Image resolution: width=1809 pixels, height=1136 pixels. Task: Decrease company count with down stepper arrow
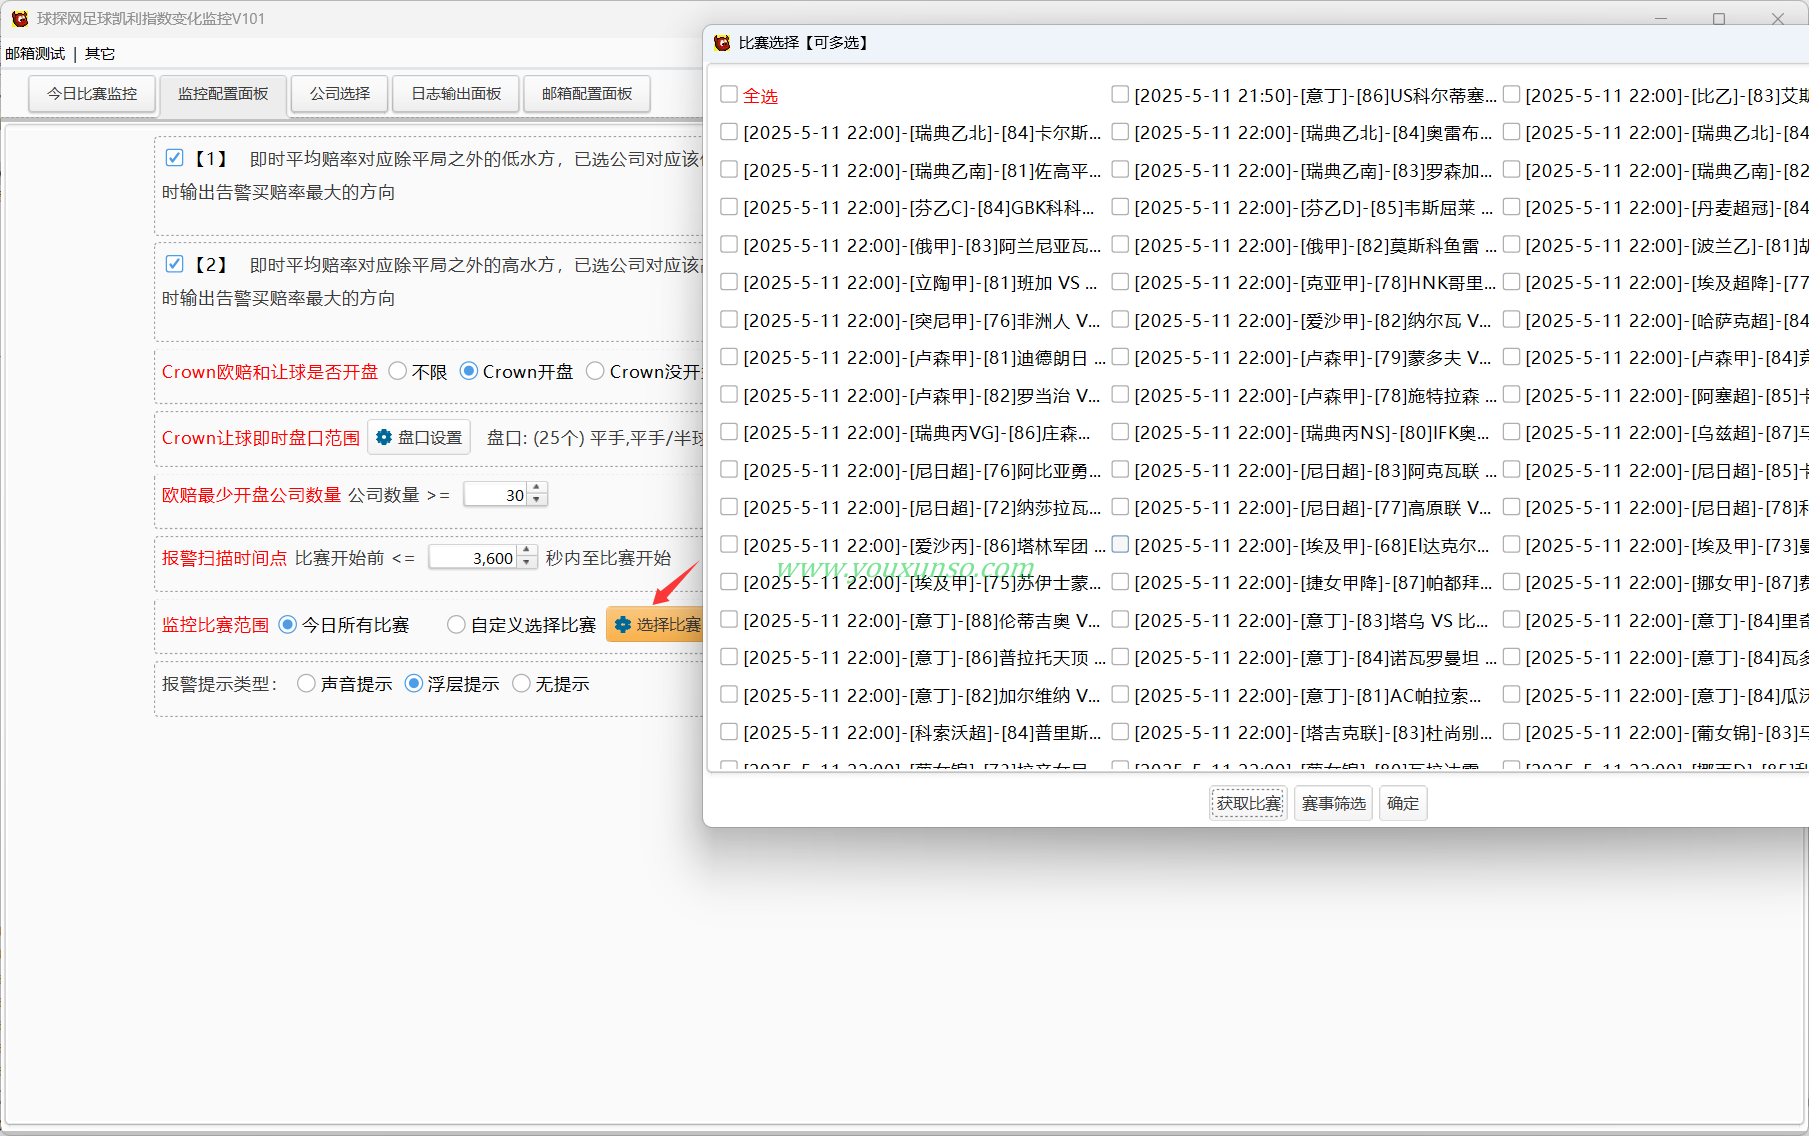coord(537,500)
